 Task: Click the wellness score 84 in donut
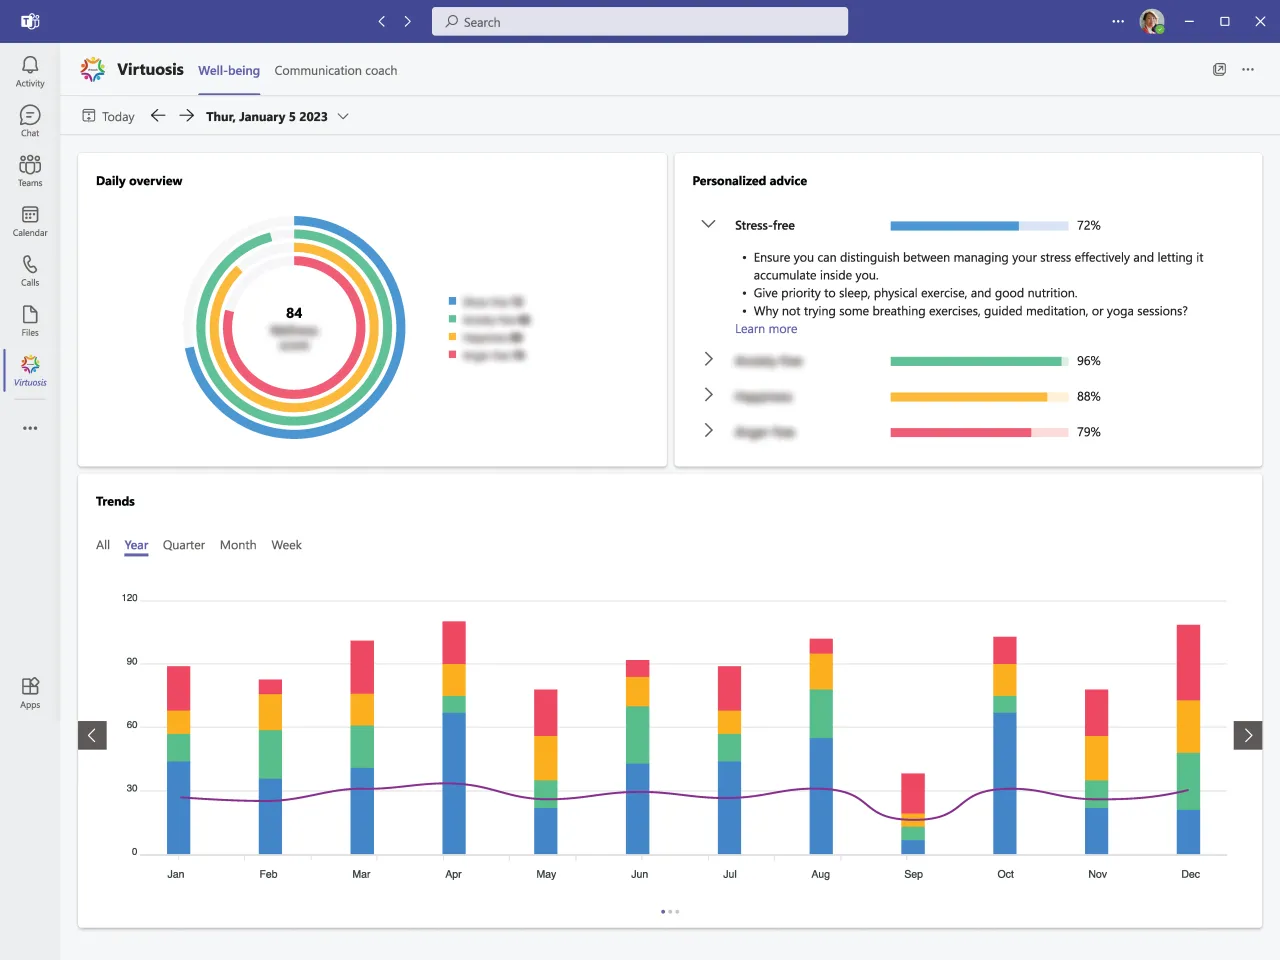pos(294,313)
